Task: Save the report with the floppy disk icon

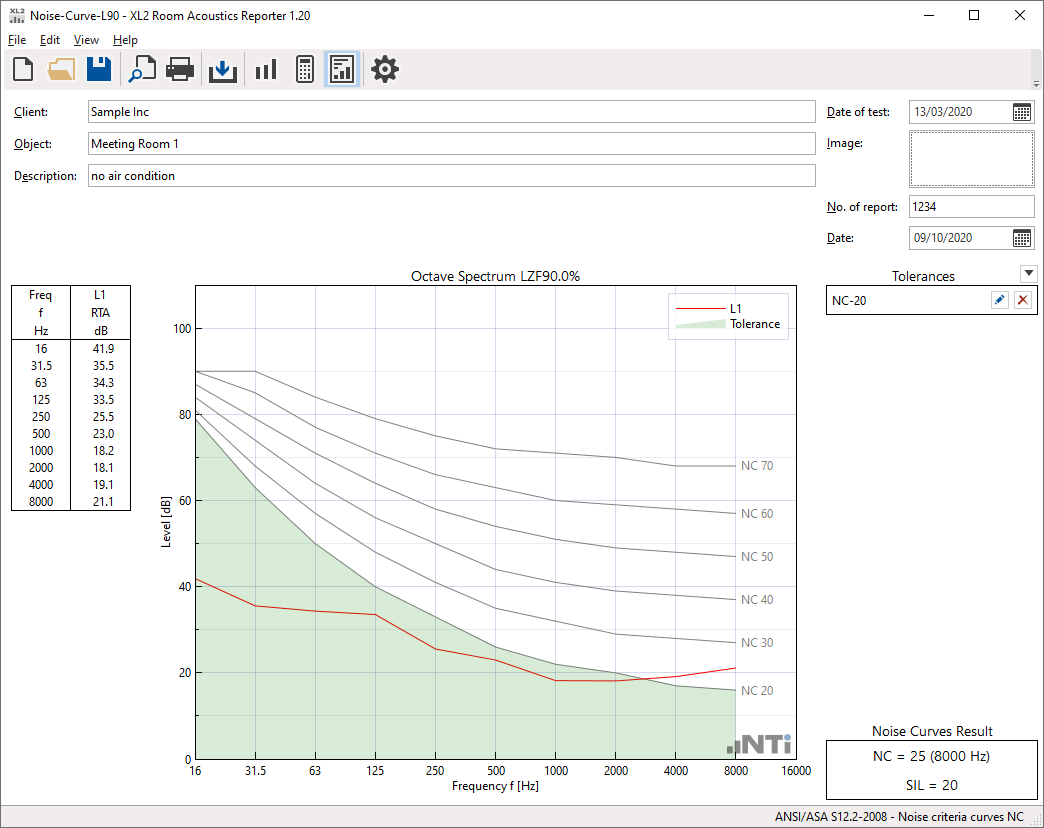Action: pyautogui.click(x=99, y=69)
